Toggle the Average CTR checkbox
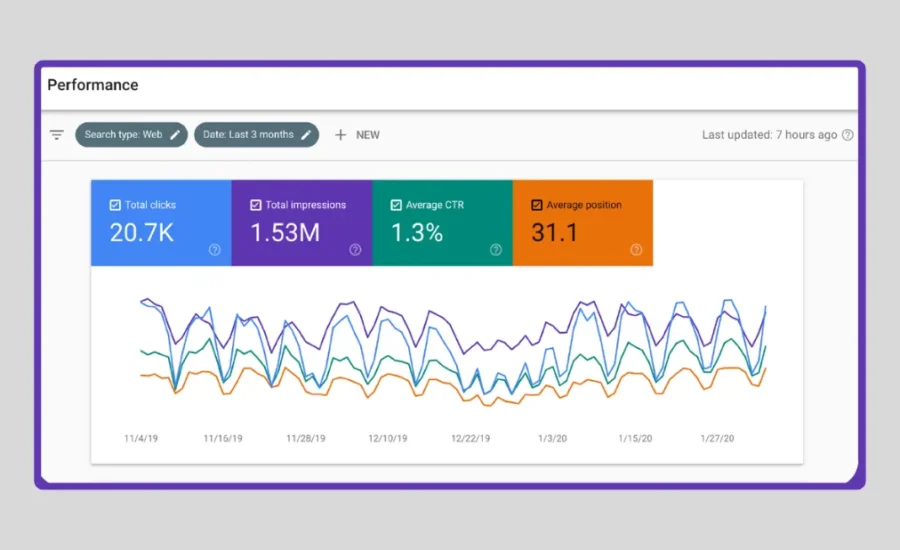 click(396, 205)
